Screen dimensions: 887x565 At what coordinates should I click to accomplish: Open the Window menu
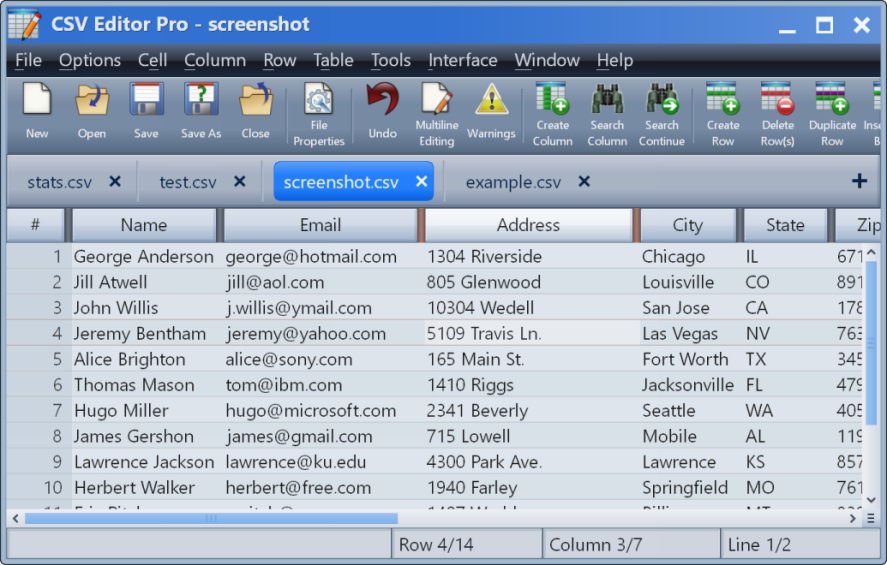(x=547, y=60)
